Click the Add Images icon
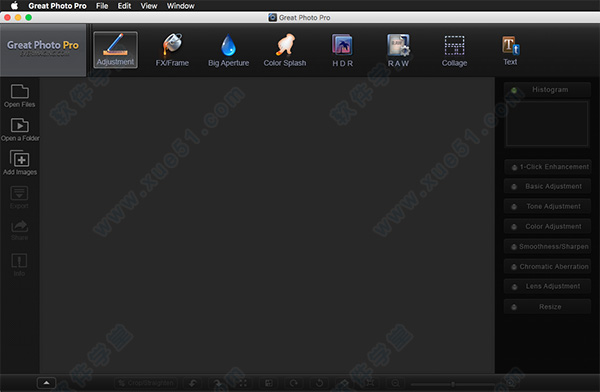 point(20,163)
